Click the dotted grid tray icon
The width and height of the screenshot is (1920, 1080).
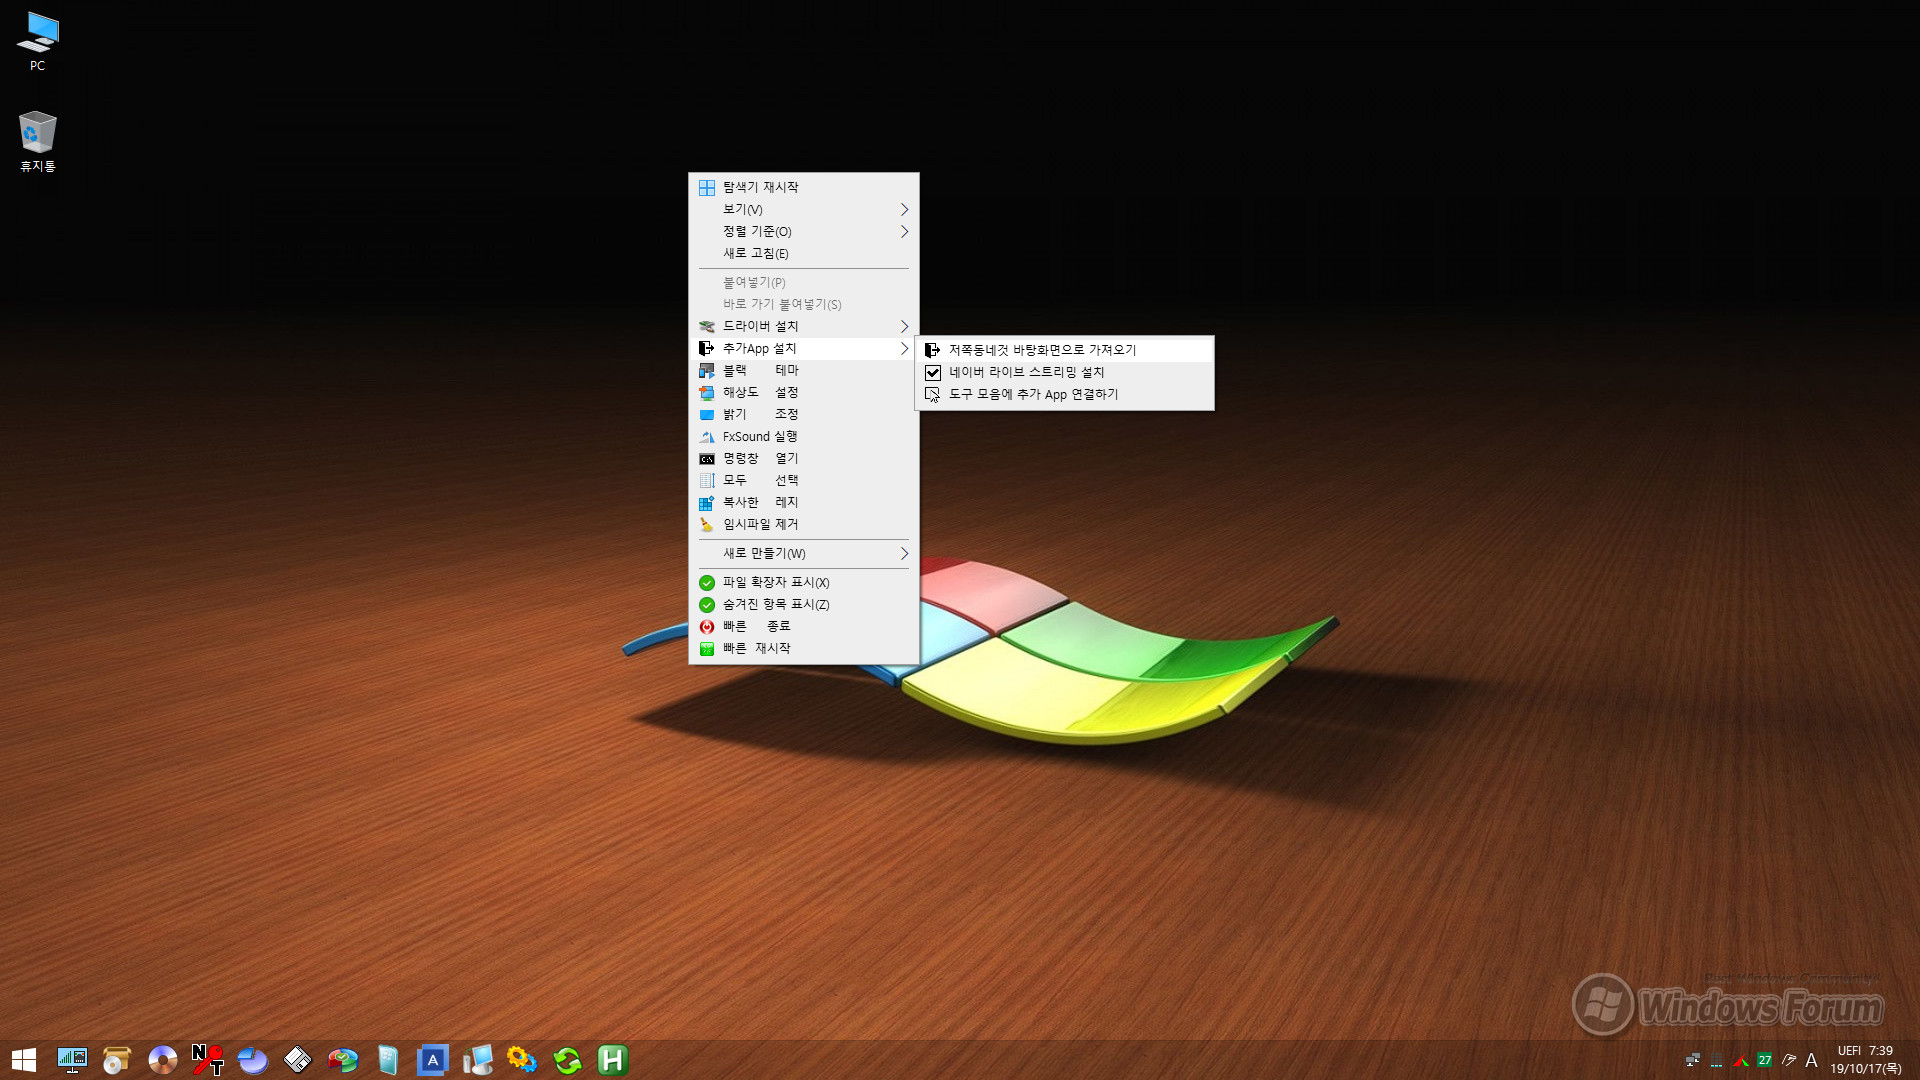[1717, 1060]
